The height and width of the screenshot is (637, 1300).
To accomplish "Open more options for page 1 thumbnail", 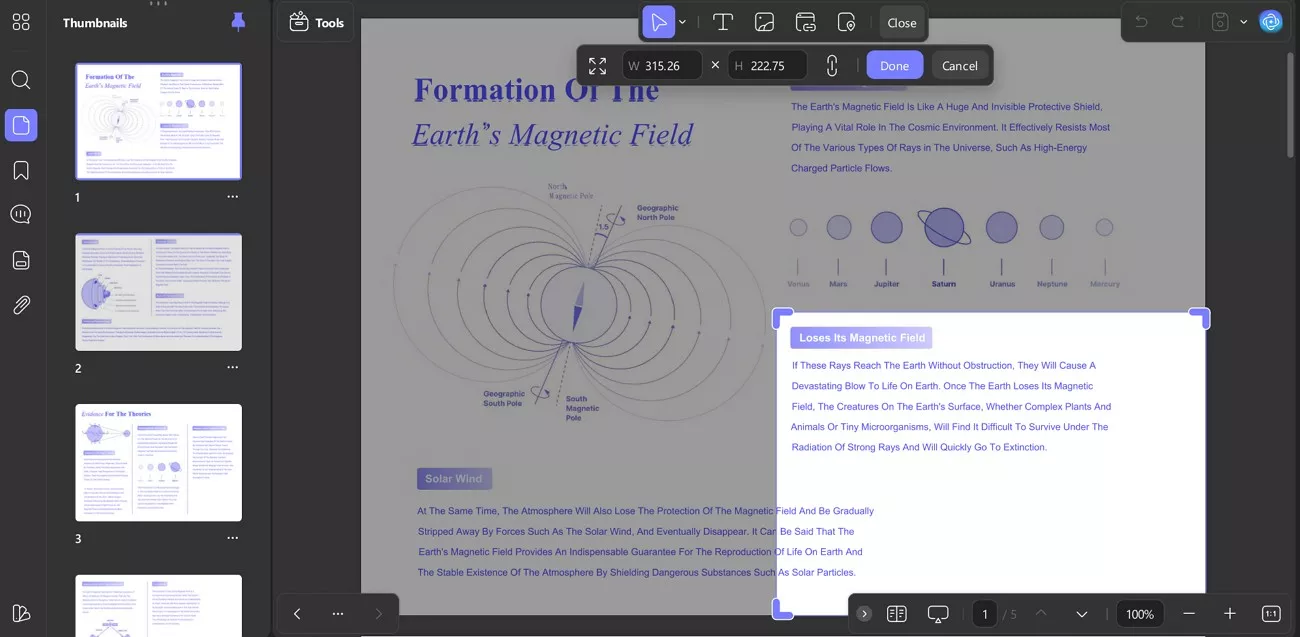I will pos(232,197).
